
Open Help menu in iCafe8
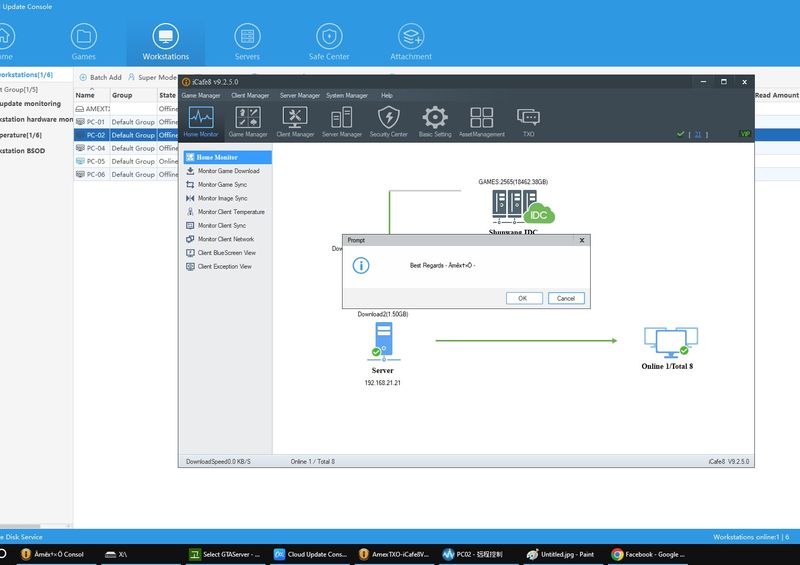click(387, 95)
